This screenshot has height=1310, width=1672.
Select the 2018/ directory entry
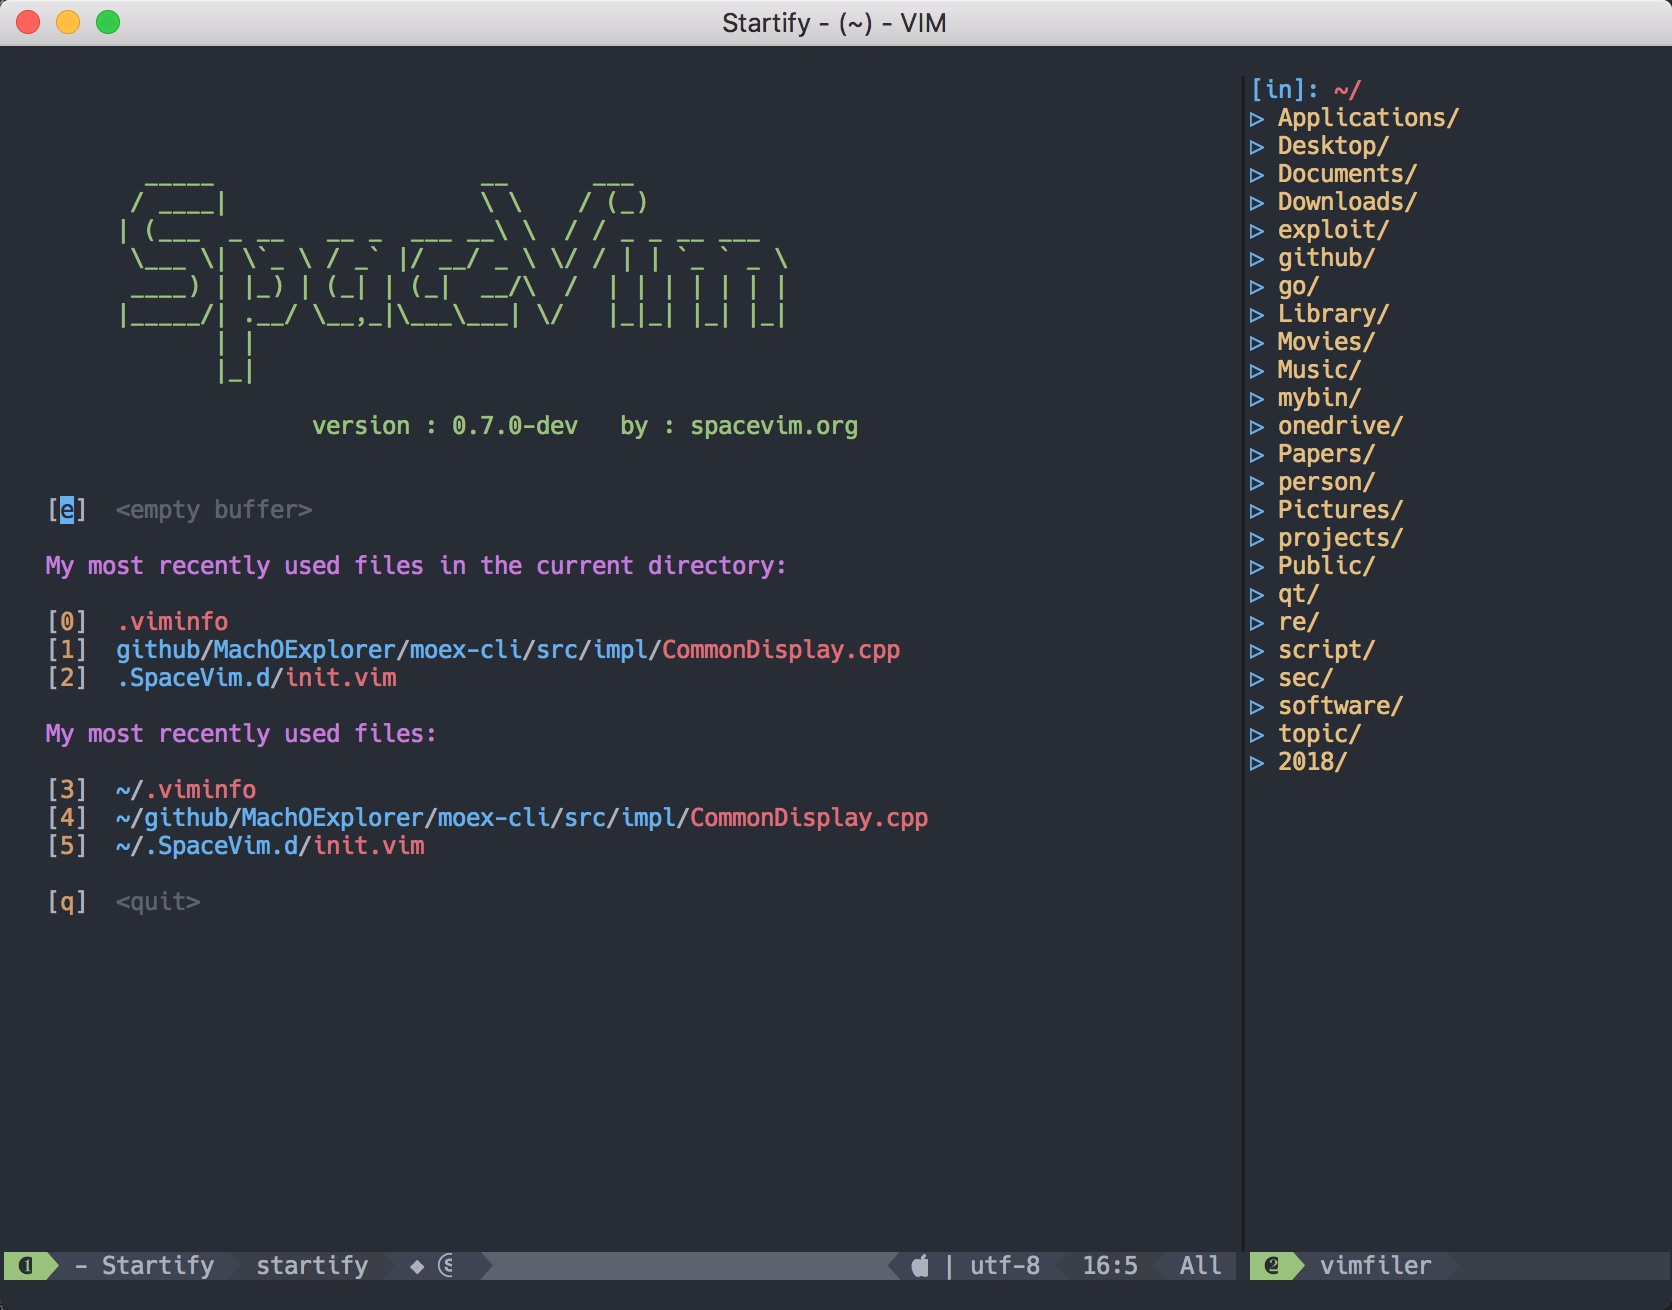point(1312,762)
